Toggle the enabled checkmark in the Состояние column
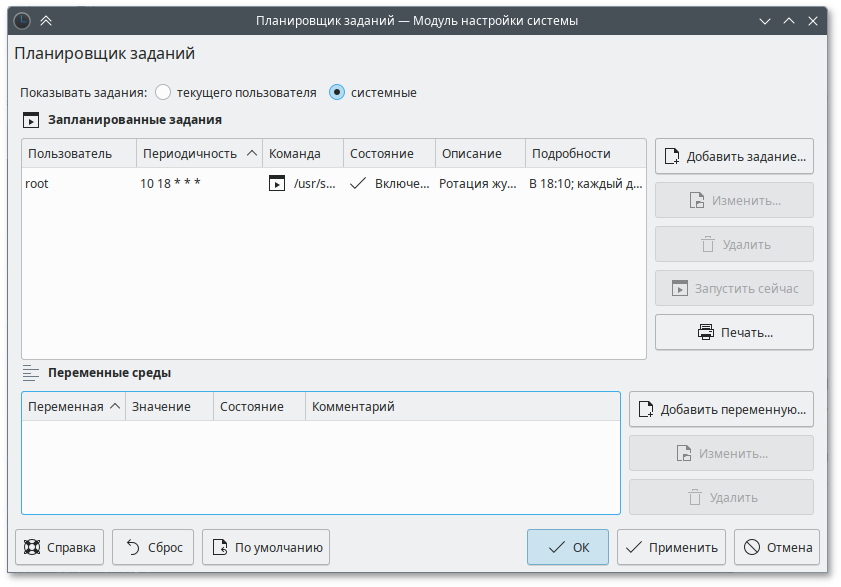Image resolution: width=841 pixels, height=587 pixels. pyautogui.click(x=357, y=184)
